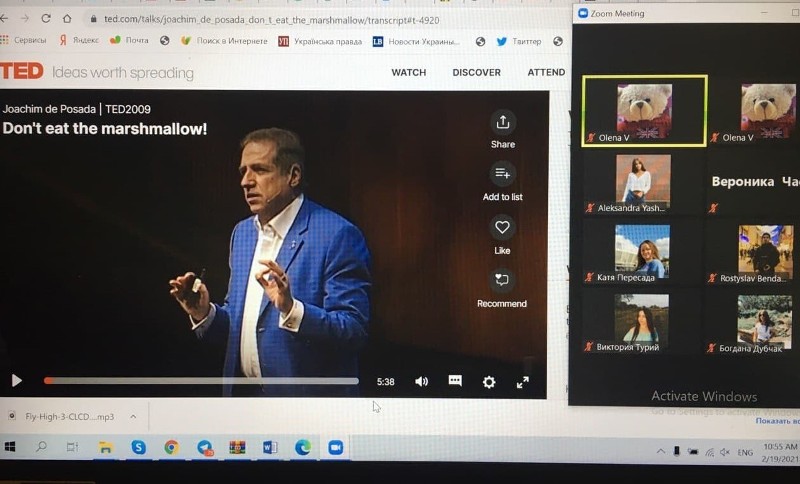The width and height of the screenshot is (800, 484).
Task: Select the yellow-bordered Olena V tile in Zoom
Action: [x=644, y=111]
